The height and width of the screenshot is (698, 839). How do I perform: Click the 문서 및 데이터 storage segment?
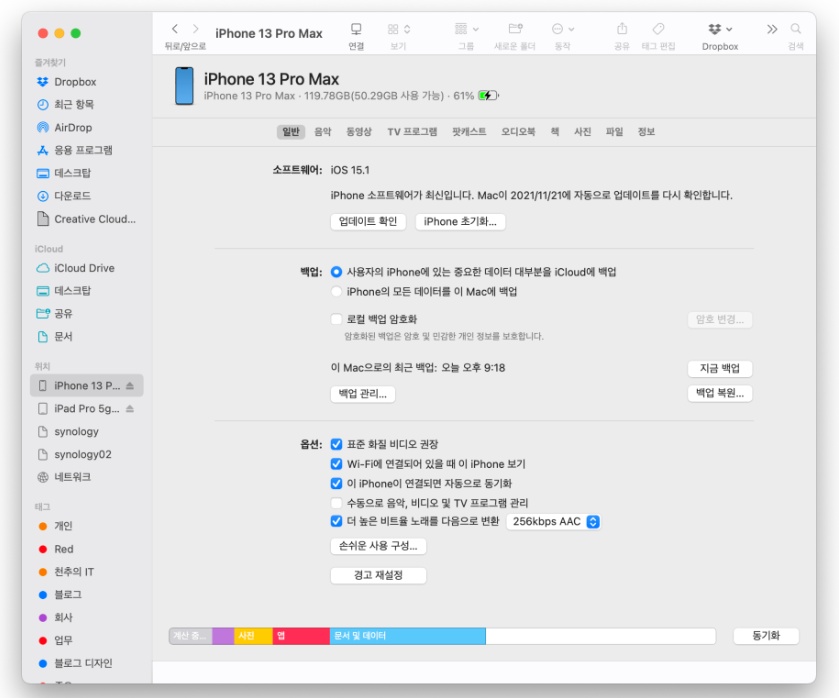click(408, 636)
